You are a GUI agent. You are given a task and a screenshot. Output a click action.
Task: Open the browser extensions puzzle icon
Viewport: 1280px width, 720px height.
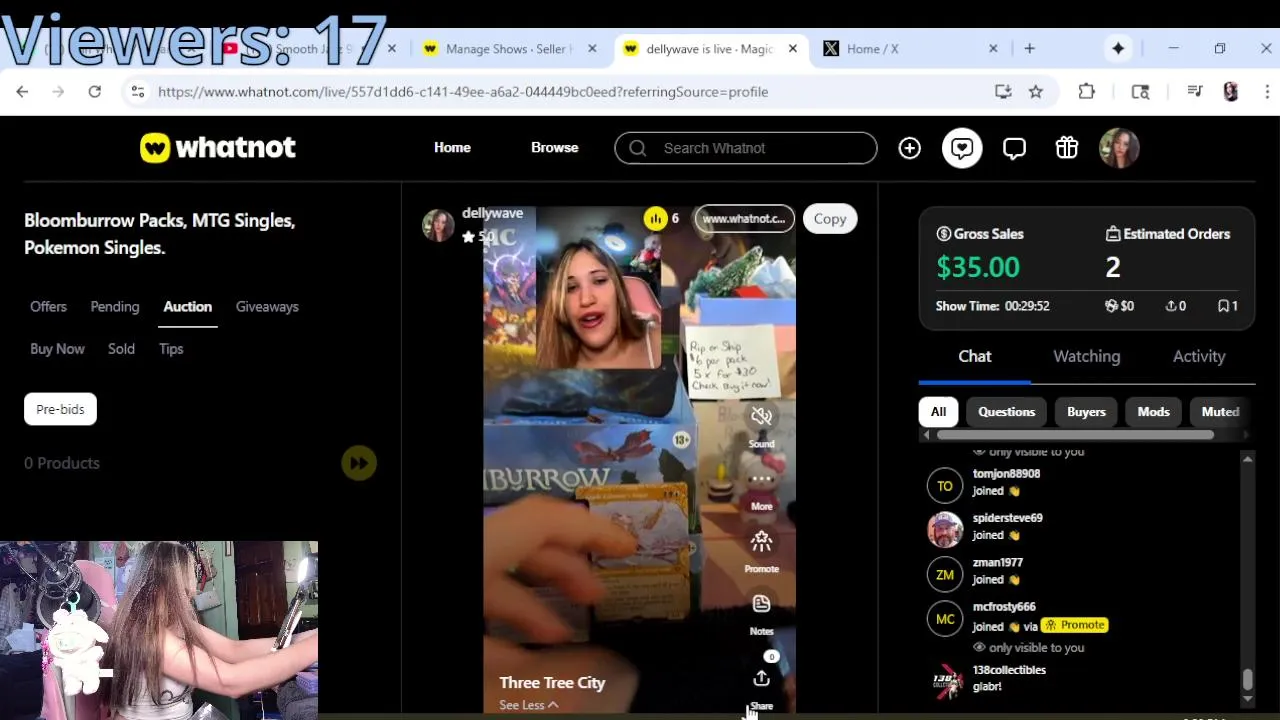click(1087, 91)
